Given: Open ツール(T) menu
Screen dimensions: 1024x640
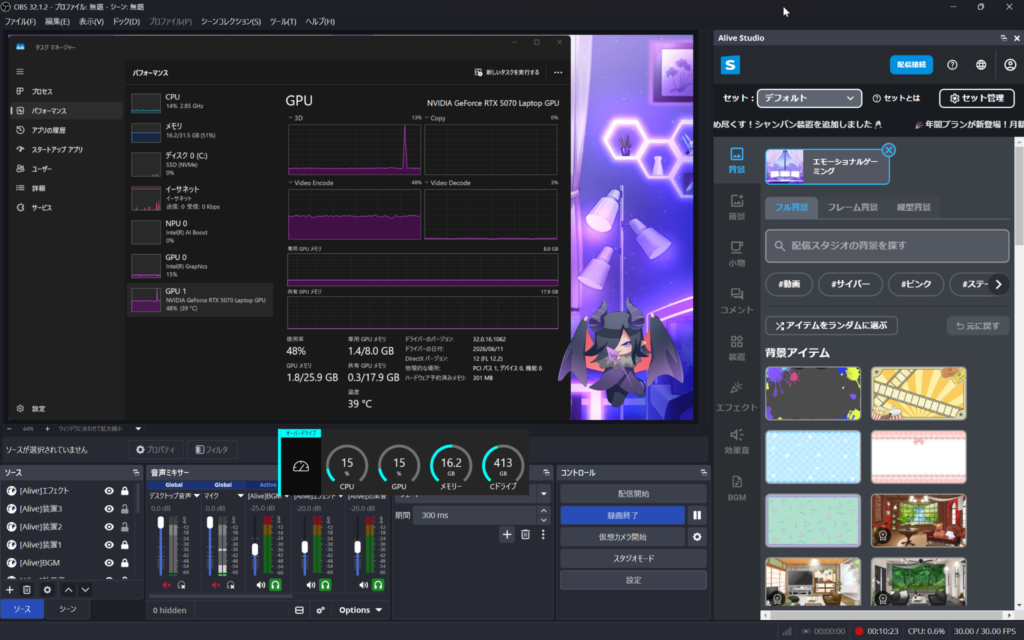Looking at the screenshot, I should tap(283, 22).
